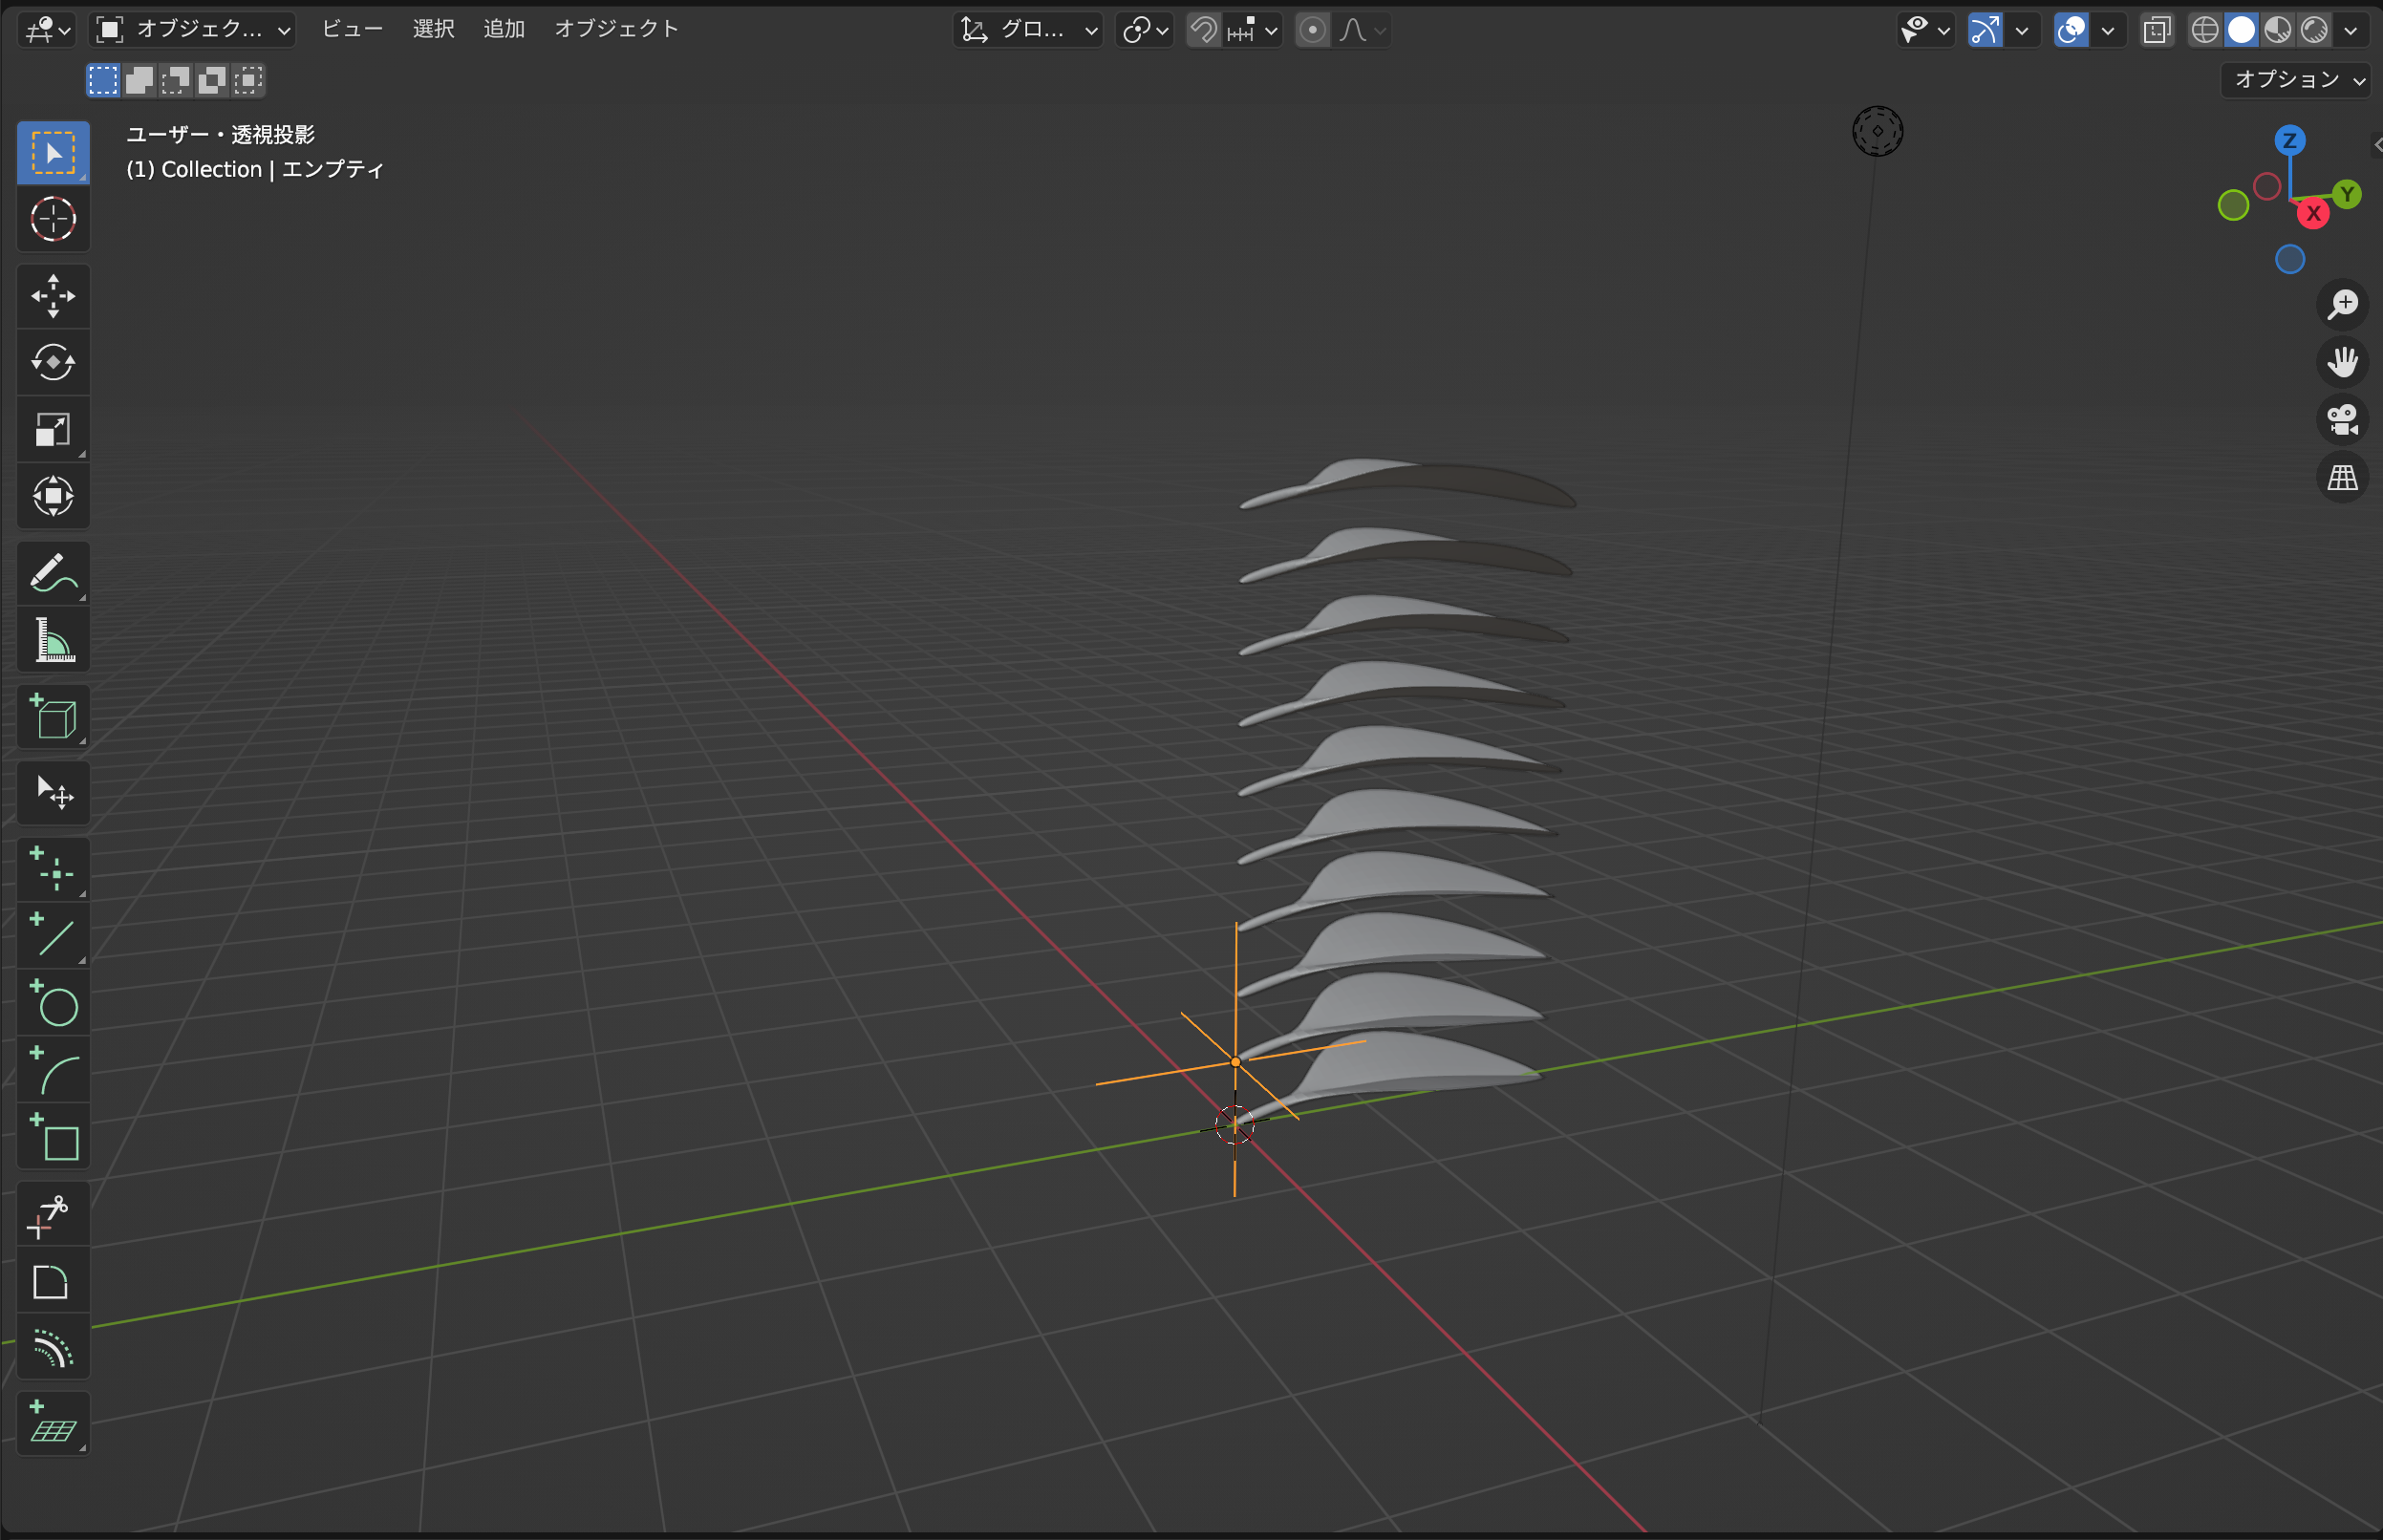Open the オプション dropdown
The image size is (2383, 1540).
pos(2296,79)
